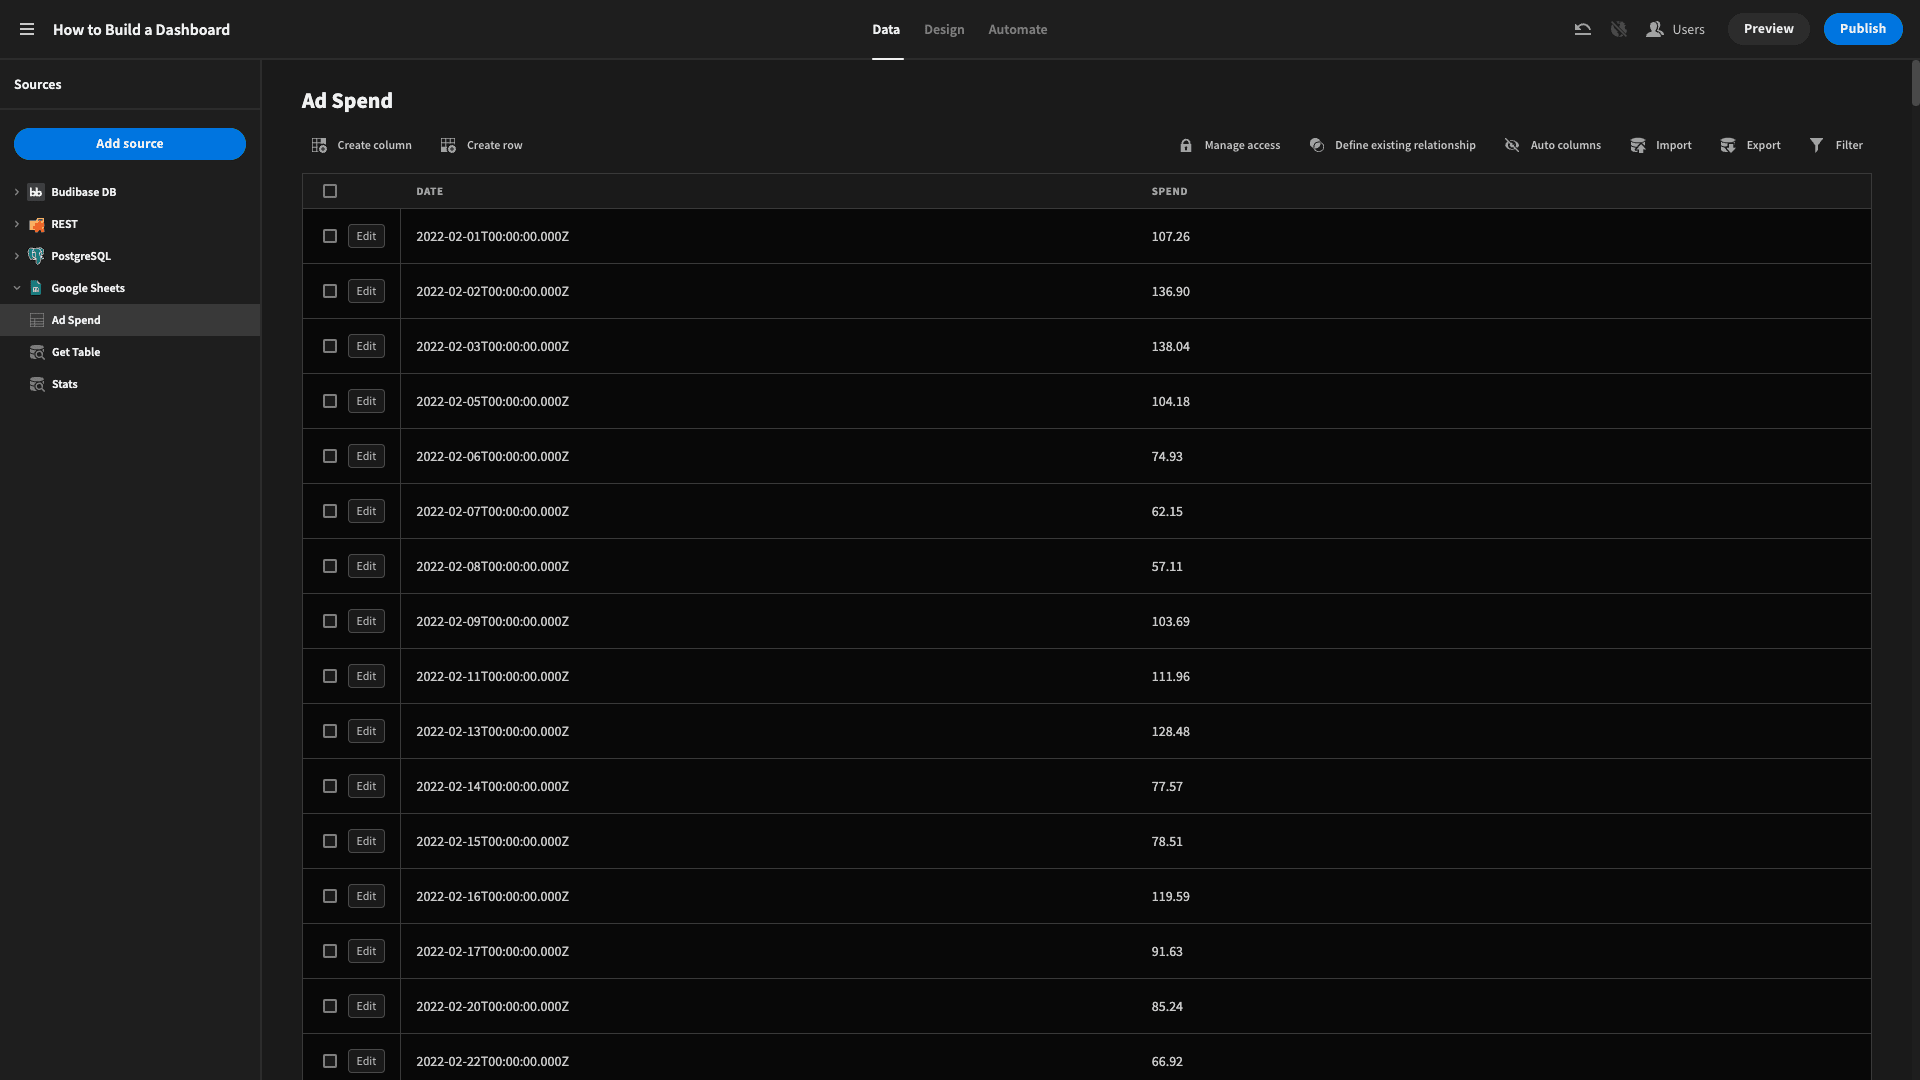The height and width of the screenshot is (1080, 1920).
Task: Click the PostgreSQL elephant icon
Action: pyautogui.click(x=36, y=256)
